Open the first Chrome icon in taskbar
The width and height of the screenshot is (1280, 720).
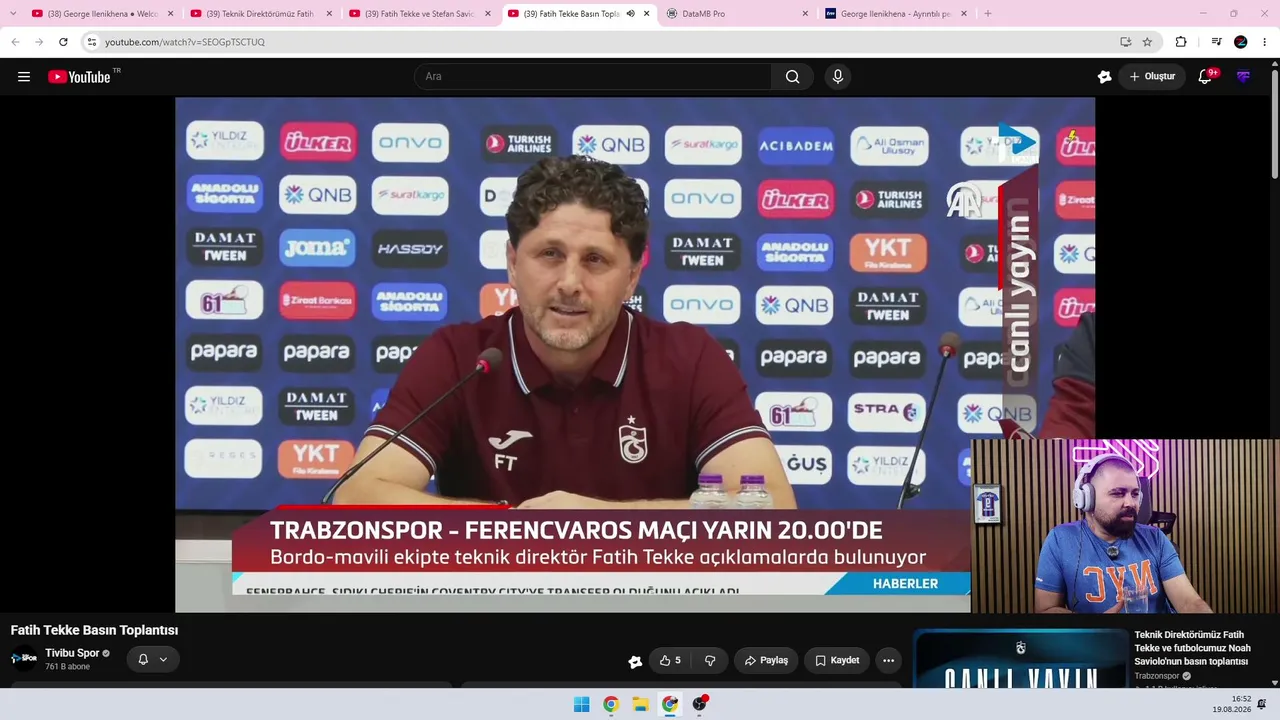coord(611,704)
